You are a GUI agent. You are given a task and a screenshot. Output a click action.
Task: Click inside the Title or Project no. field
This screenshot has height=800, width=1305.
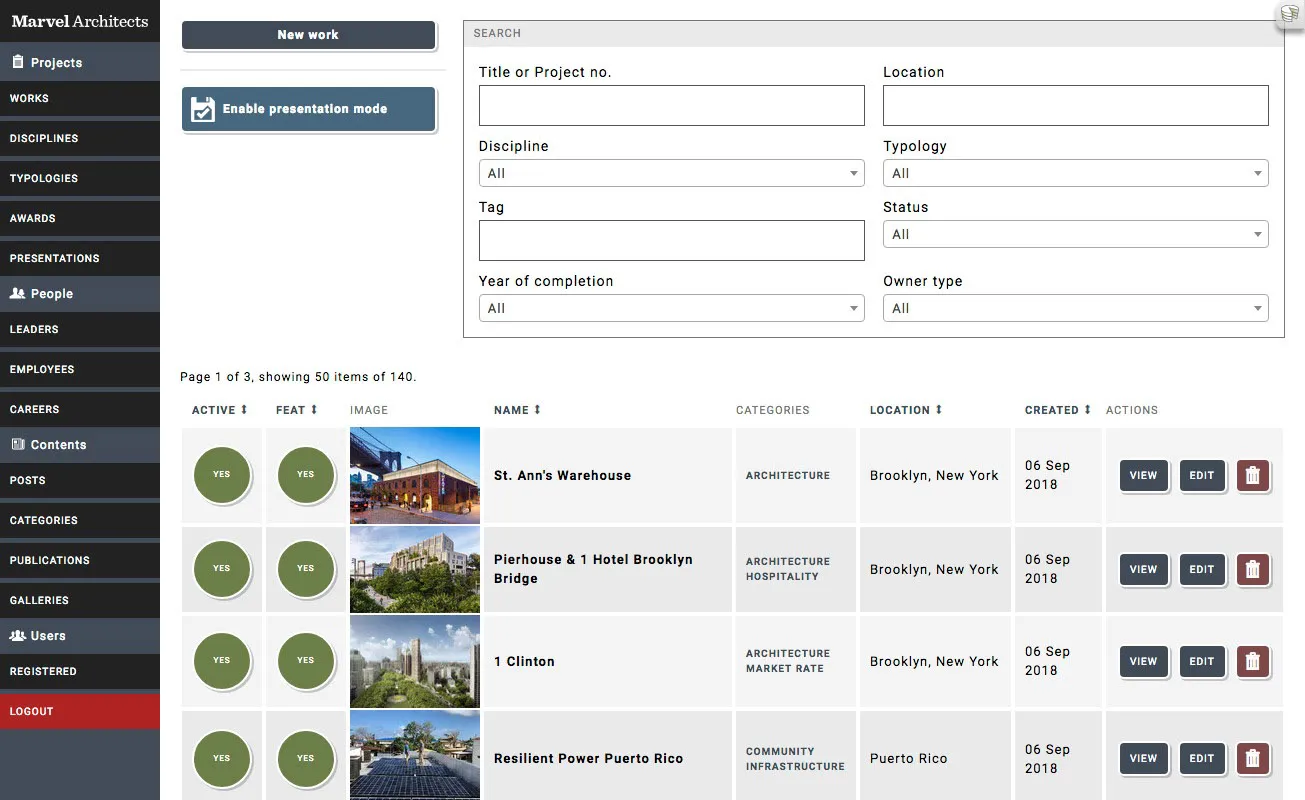point(671,105)
